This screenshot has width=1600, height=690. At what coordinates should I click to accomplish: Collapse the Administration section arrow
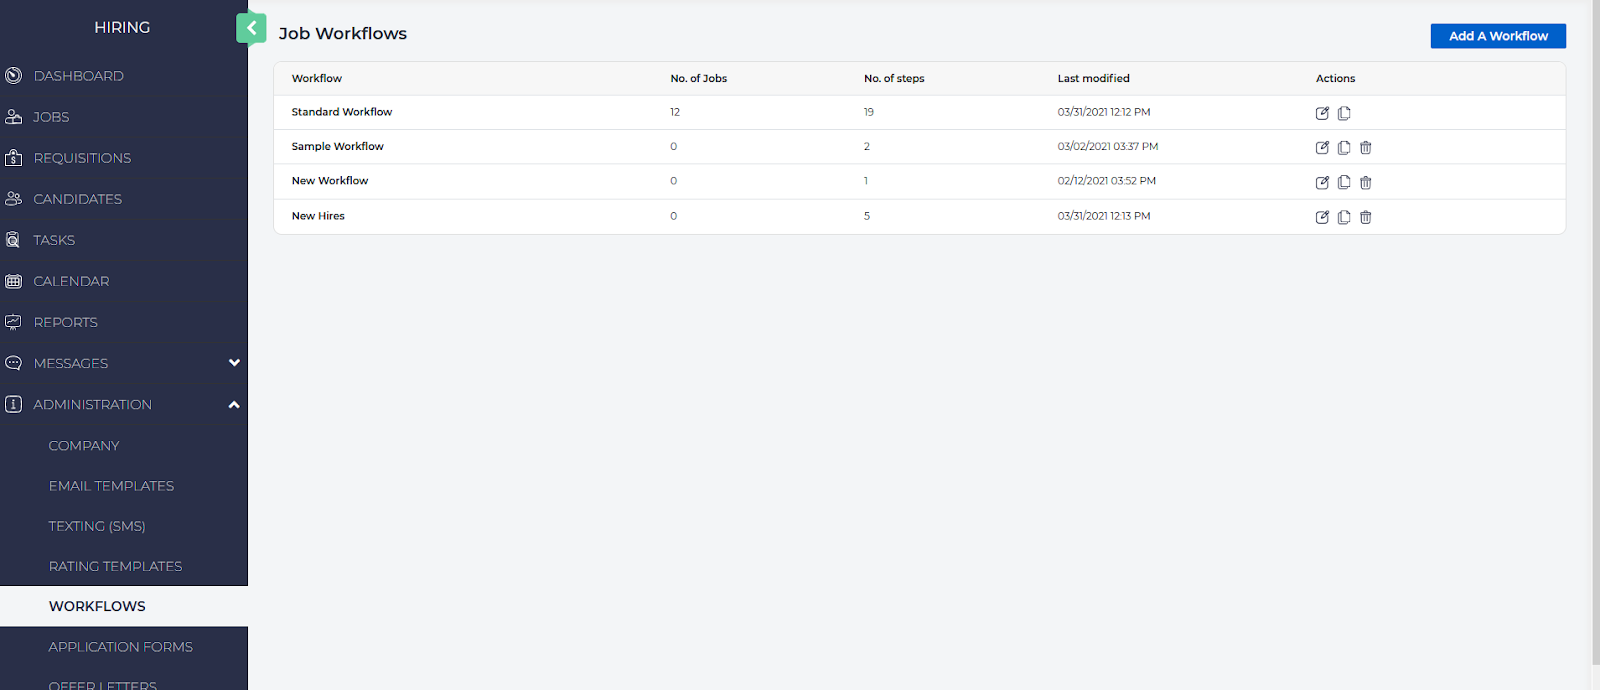click(x=234, y=405)
